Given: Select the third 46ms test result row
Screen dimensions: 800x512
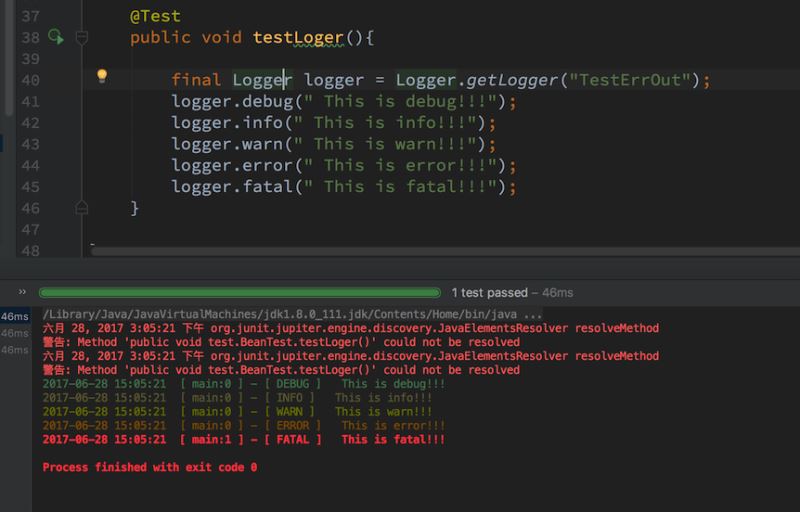Looking at the screenshot, I should [x=14, y=350].
